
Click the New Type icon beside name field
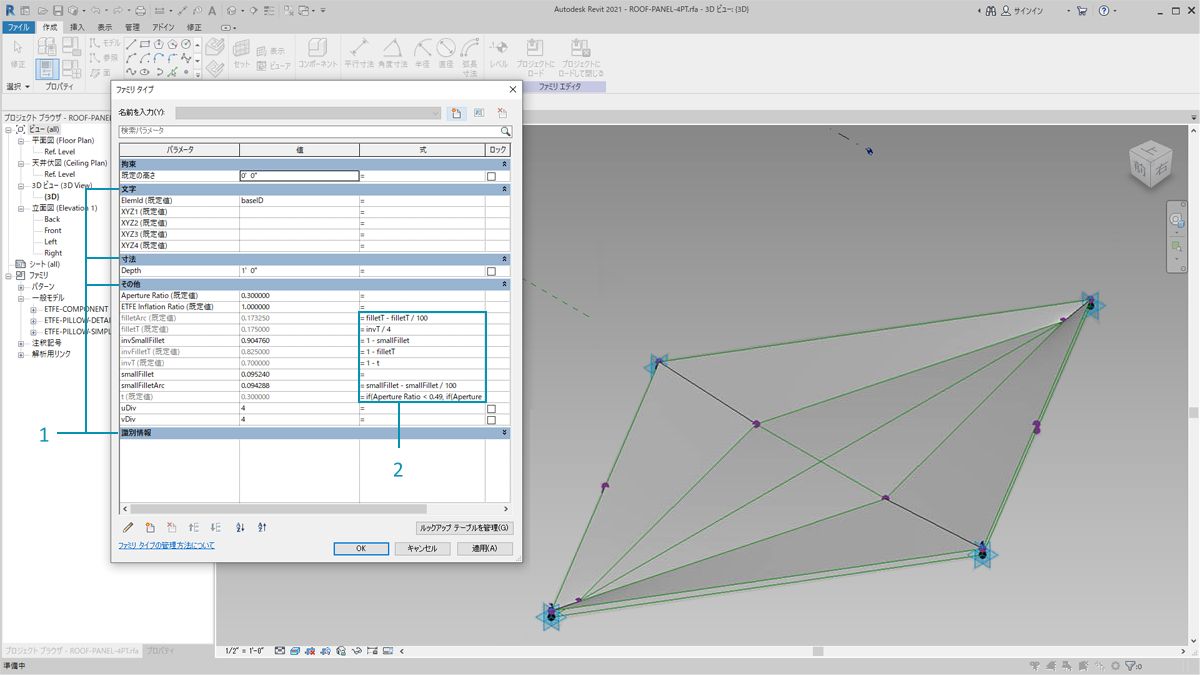(456, 113)
